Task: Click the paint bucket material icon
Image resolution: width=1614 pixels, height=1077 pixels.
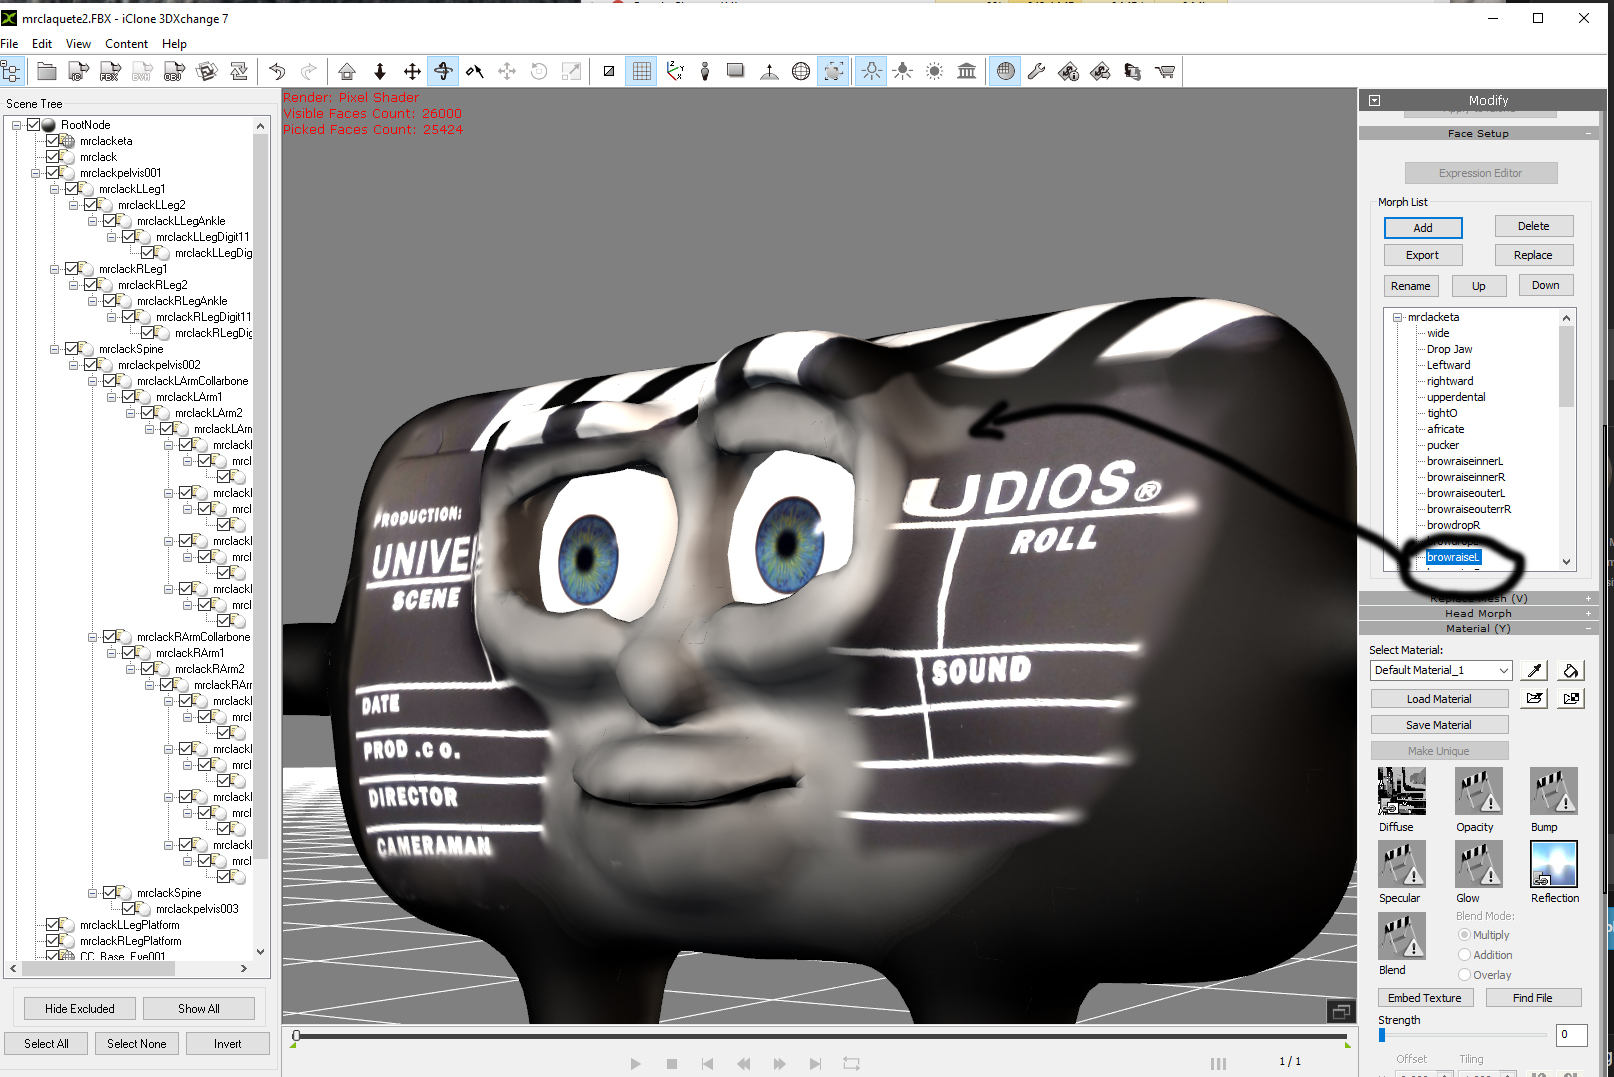Action: click(1571, 670)
